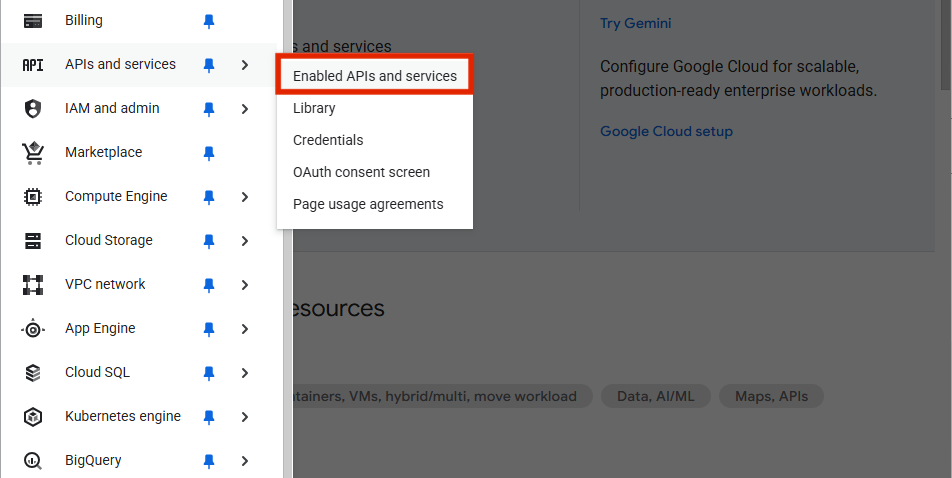Toggle the pin next to Marketplace
This screenshot has height=478, width=952.
click(209, 152)
